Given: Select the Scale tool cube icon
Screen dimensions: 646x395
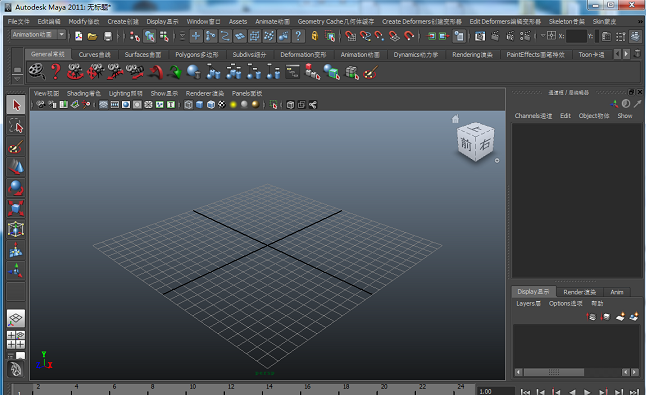Looking at the screenshot, I should coord(16,208).
